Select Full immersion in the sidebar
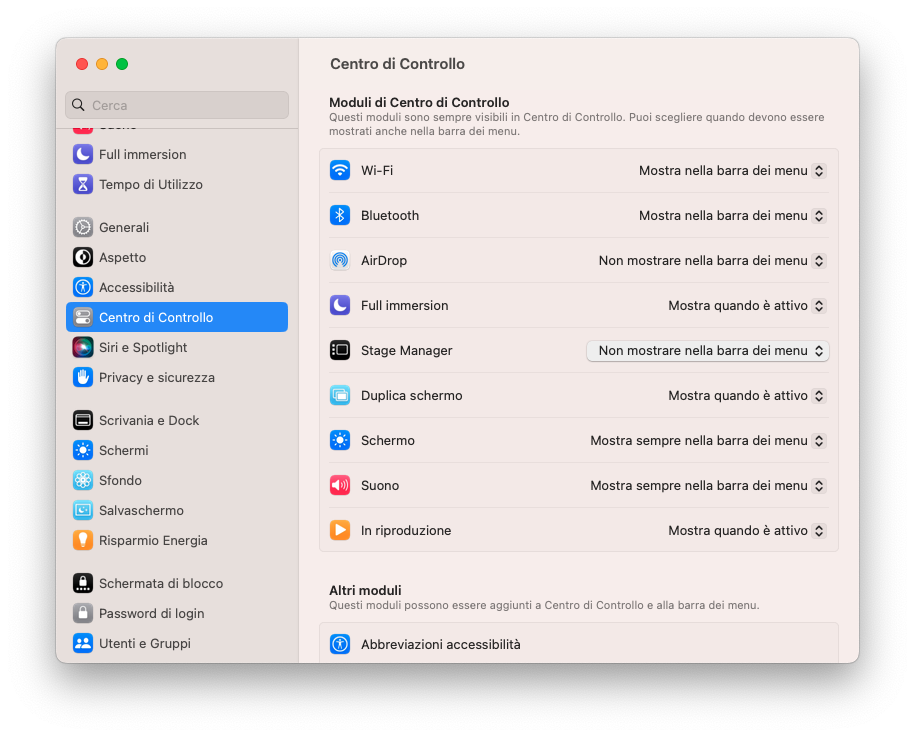The height and width of the screenshot is (737, 915). click(177, 155)
